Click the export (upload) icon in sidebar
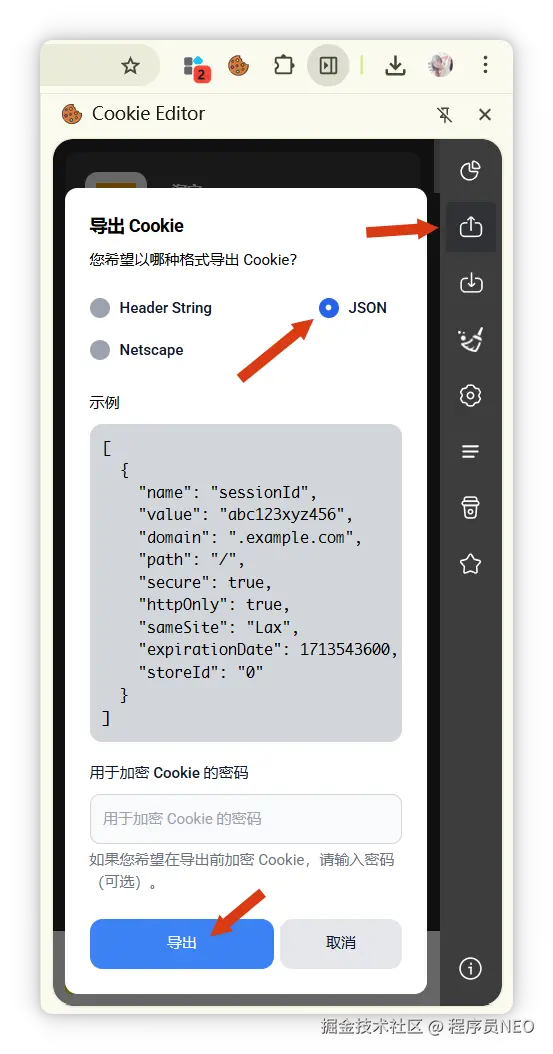This screenshot has height=1054, width=553. [x=470, y=227]
